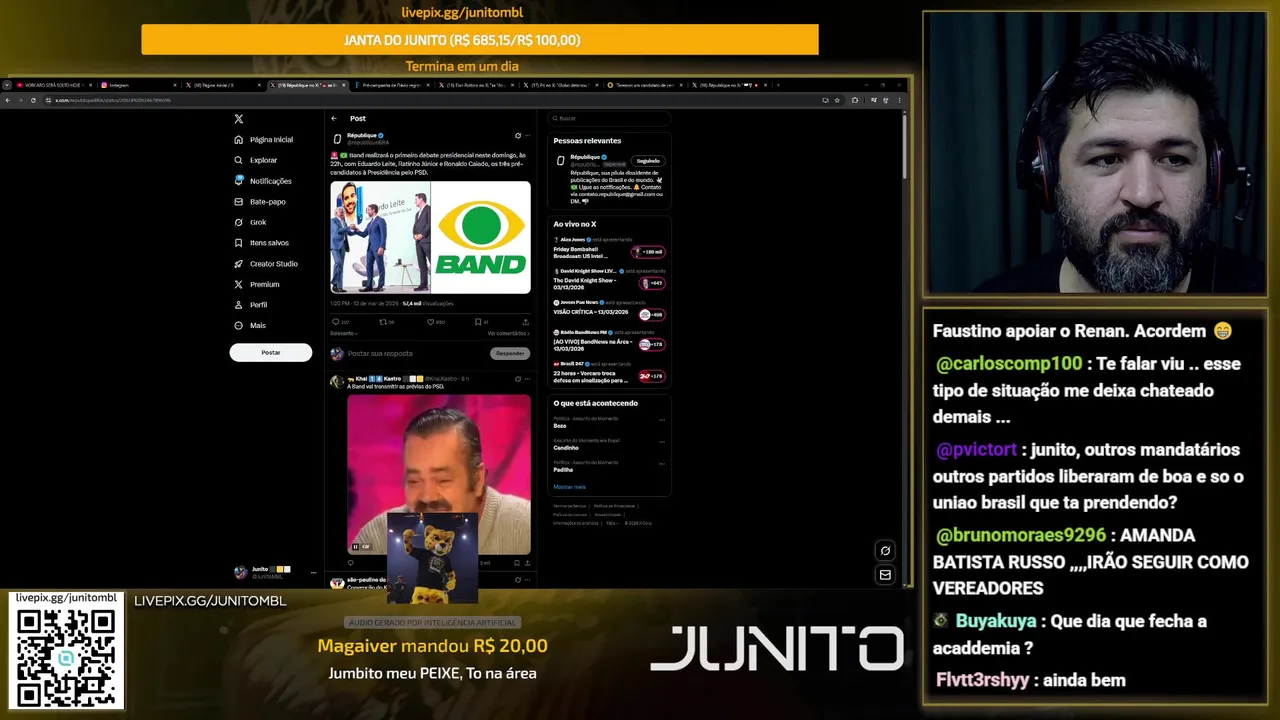Open floating messages envelope button
This screenshot has height=720, width=1280.
point(885,575)
